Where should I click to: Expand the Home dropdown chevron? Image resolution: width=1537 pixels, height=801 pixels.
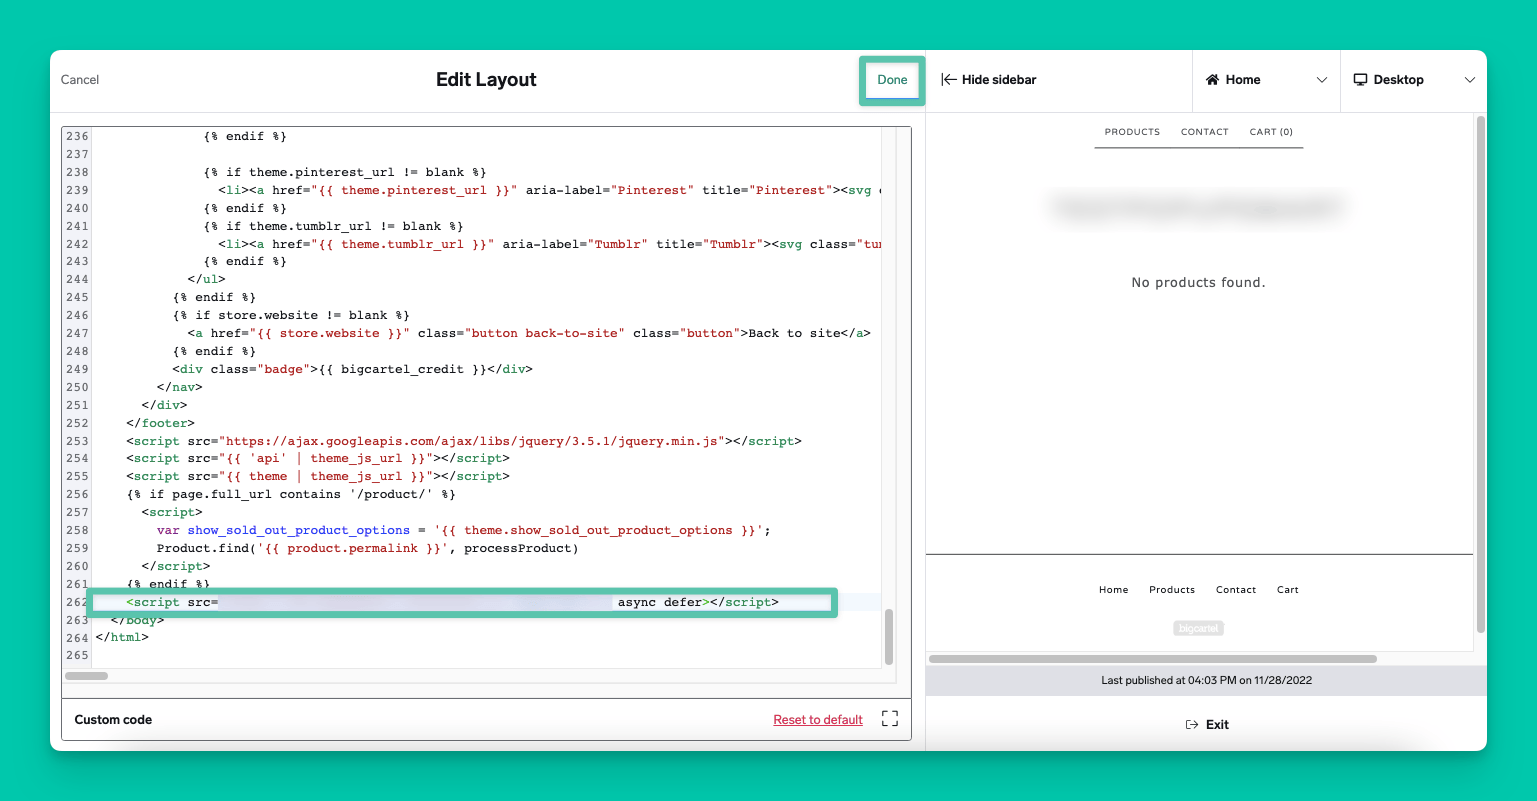point(1322,80)
